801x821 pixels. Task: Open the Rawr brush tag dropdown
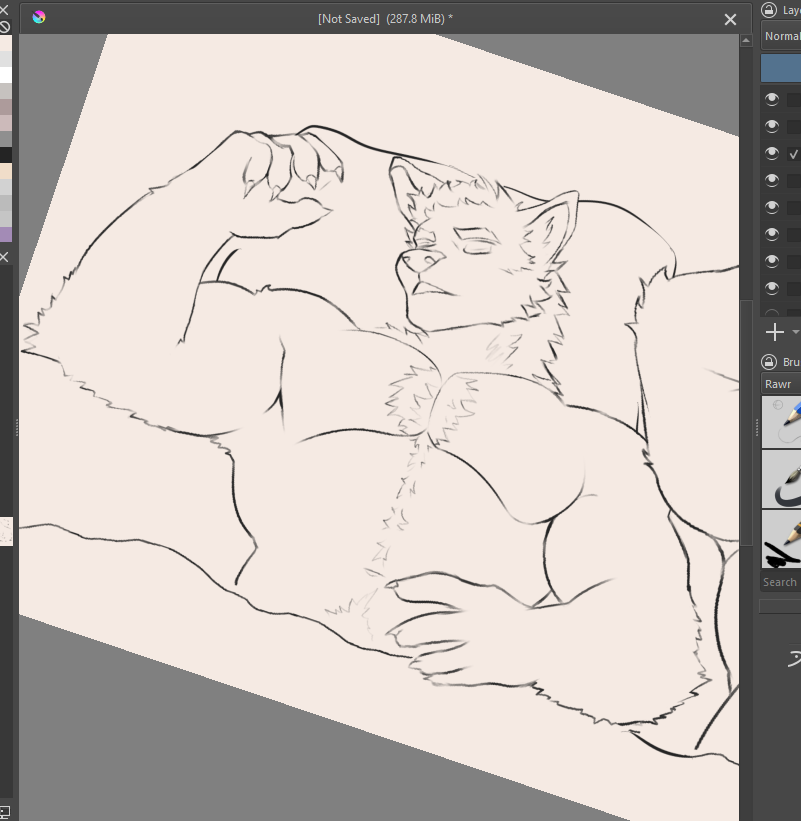(781, 384)
